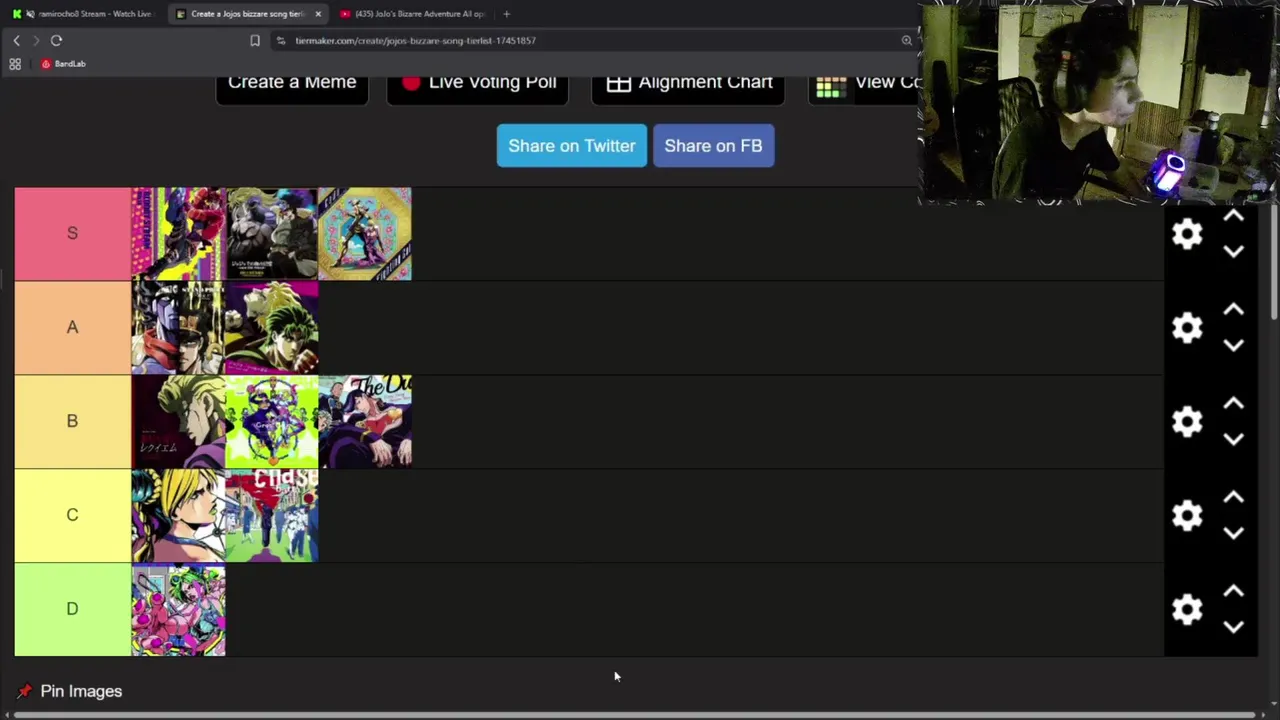The height and width of the screenshot is (720, 1280).
Task: Switch to Create a Jojos bizarre song tab
Action: tap(247, 14)
